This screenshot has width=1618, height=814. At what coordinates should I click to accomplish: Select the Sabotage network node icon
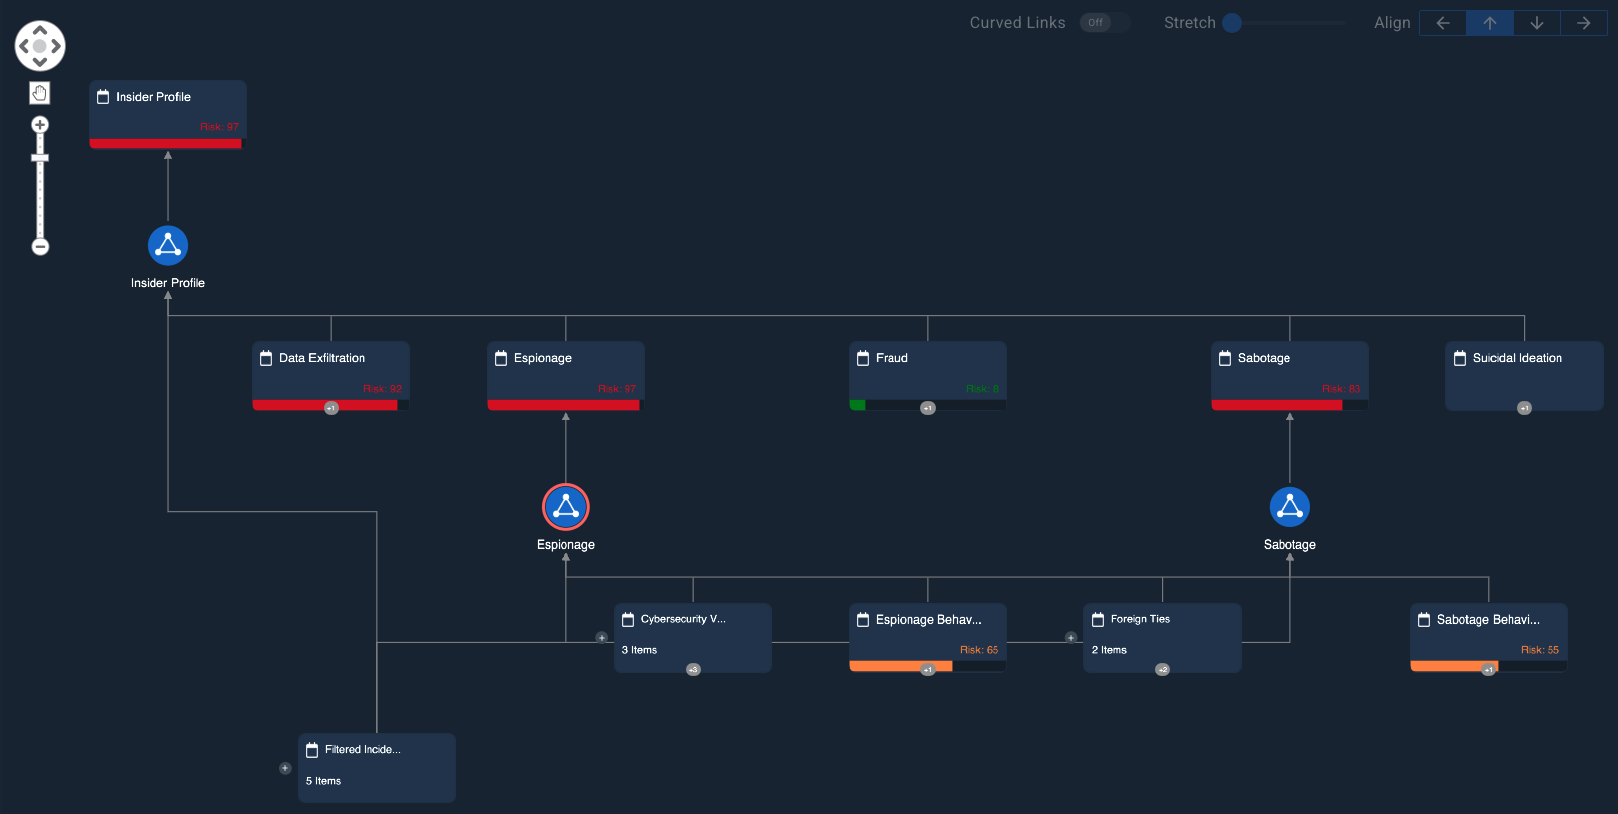pos(1289,507)
